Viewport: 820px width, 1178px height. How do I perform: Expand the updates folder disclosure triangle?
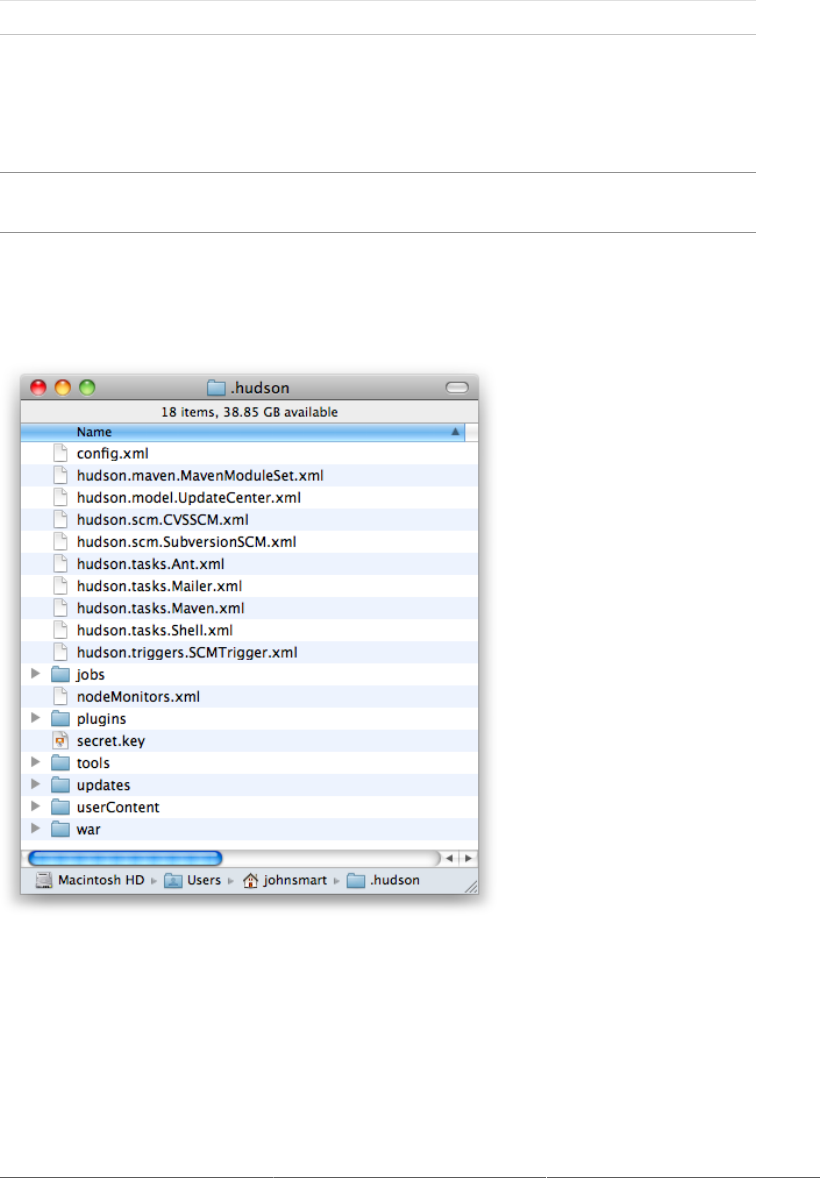(x=35, y=784)
